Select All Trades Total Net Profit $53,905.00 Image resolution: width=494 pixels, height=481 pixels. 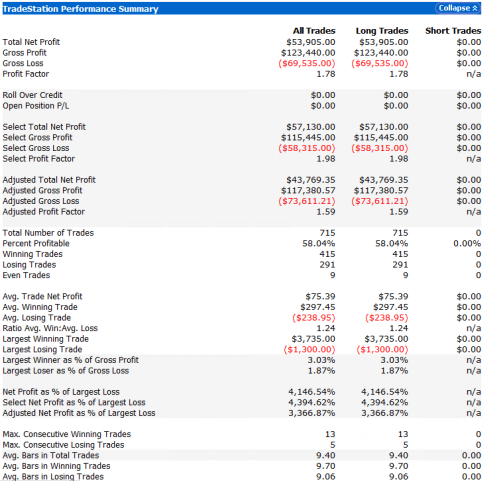[x=311, y=42]
